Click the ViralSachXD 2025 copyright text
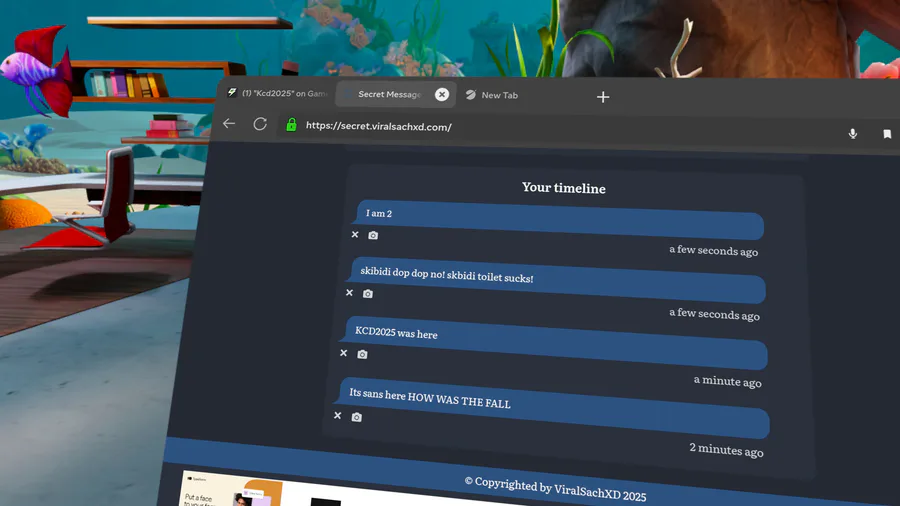The width and height of the screenshot is (900, 506). [555, 489]
